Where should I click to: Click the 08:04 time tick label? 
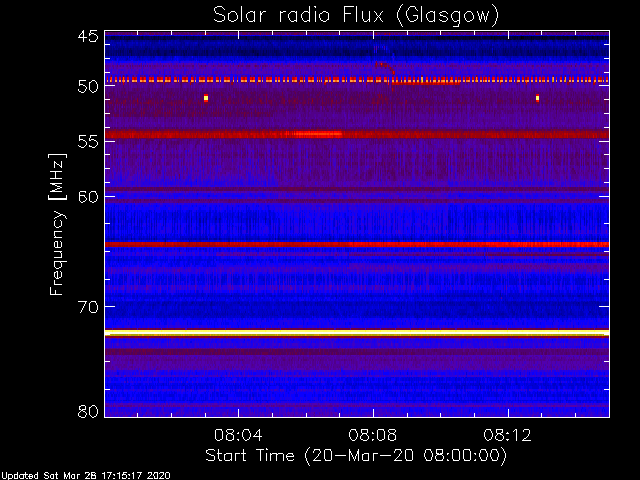238,435
